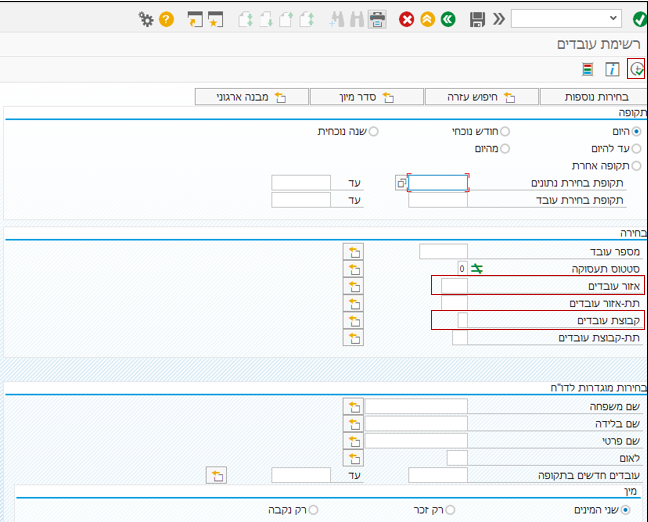Expand the double-chevron toolbar arrow
The height and width of the screenshot is (522, 648).
click(499, 19)
